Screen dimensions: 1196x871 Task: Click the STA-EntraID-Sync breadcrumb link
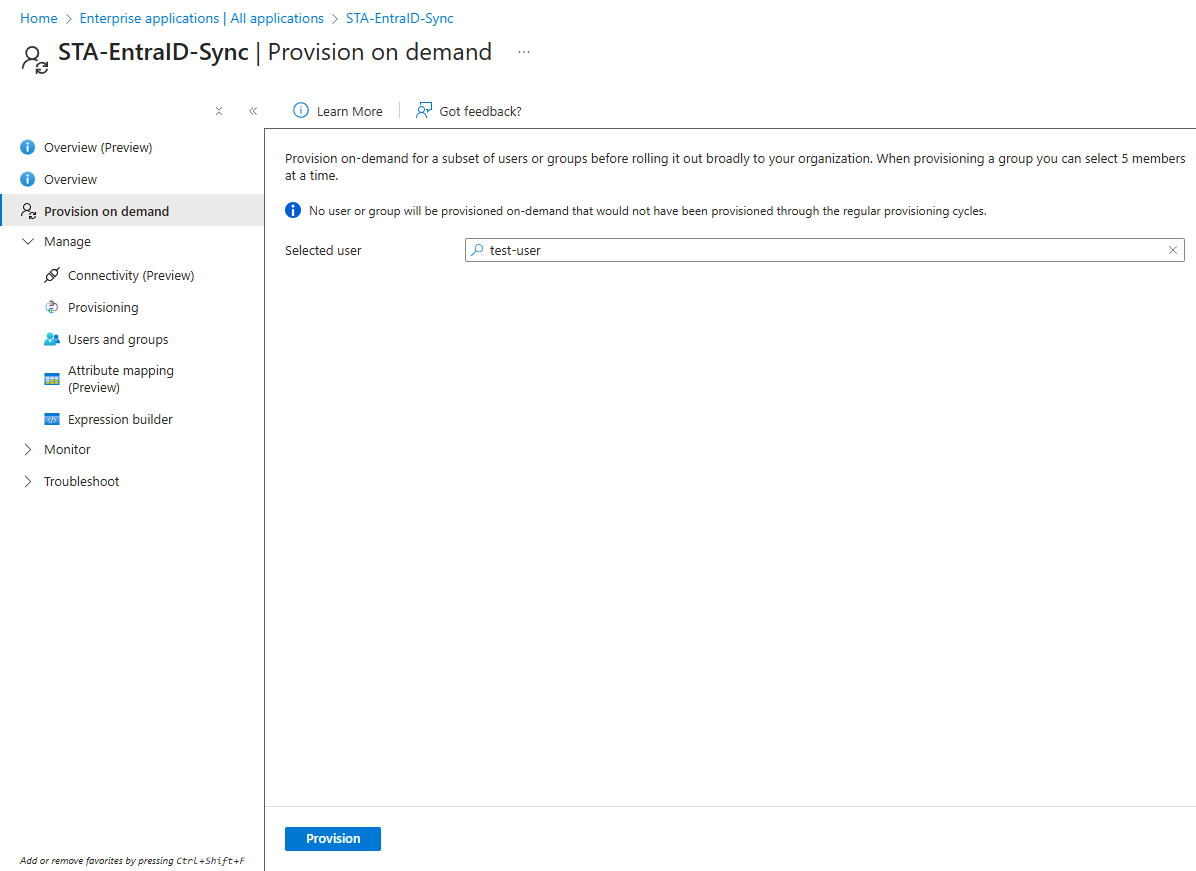[x=399, y=18]
